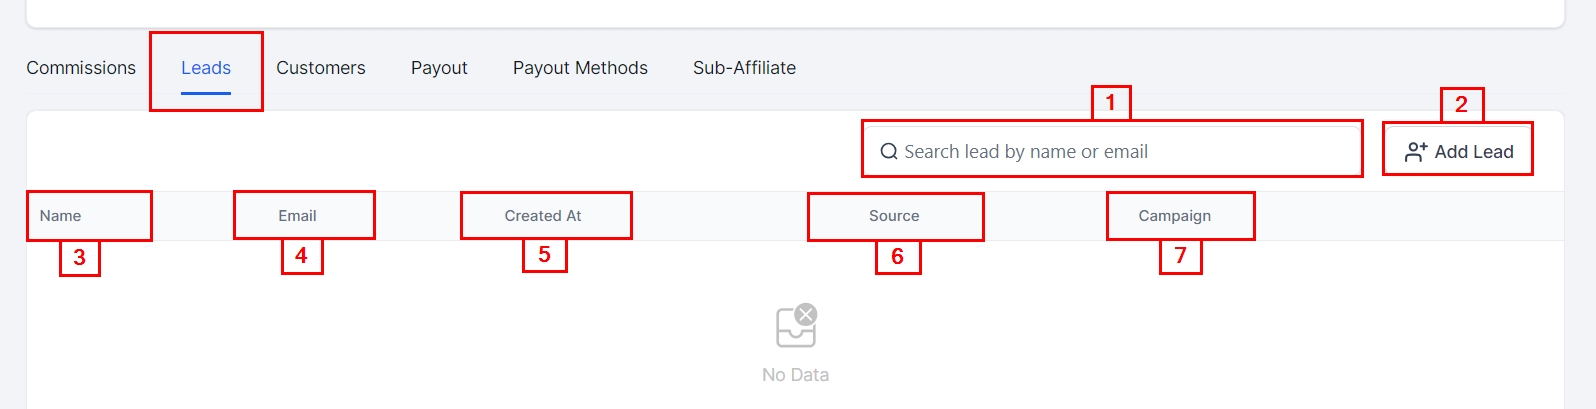Go to the Customers tab
The height and width of the screenshot is (409, 1596).
(321, 68)
